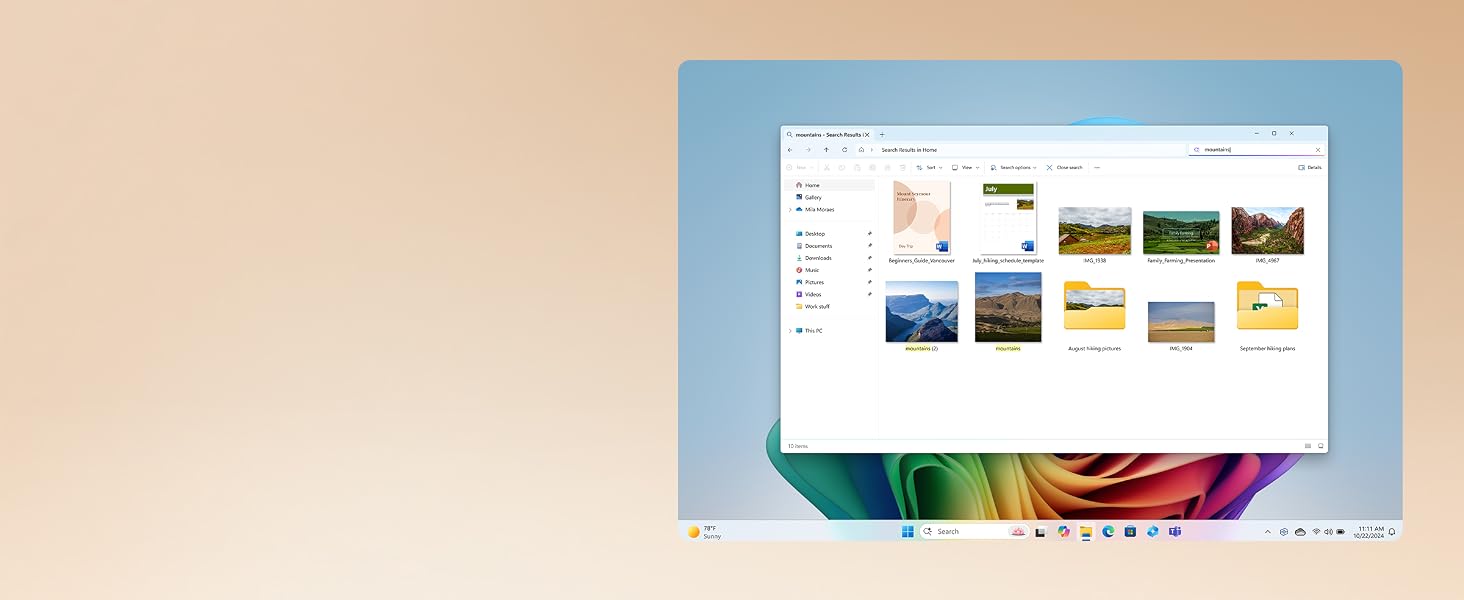
Task: Select the July_hiking_schedule_template document
Action: coord(1008,222)
